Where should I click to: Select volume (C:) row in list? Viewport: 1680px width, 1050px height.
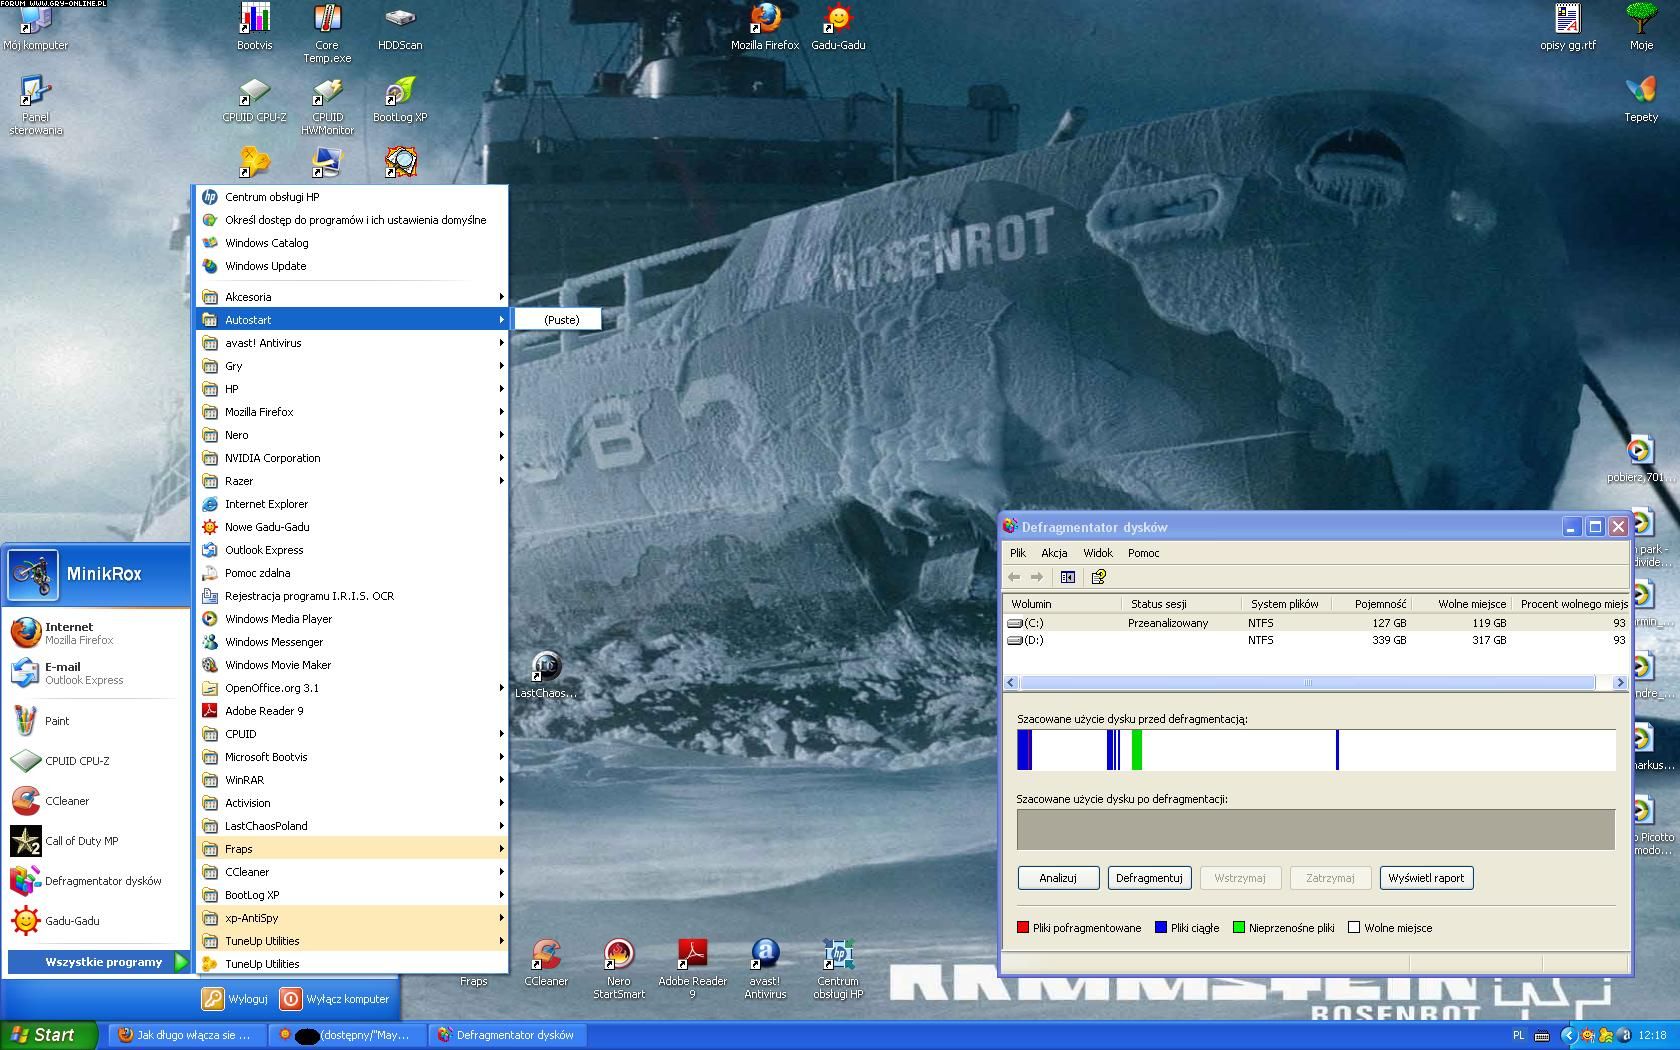point(1316,623)
